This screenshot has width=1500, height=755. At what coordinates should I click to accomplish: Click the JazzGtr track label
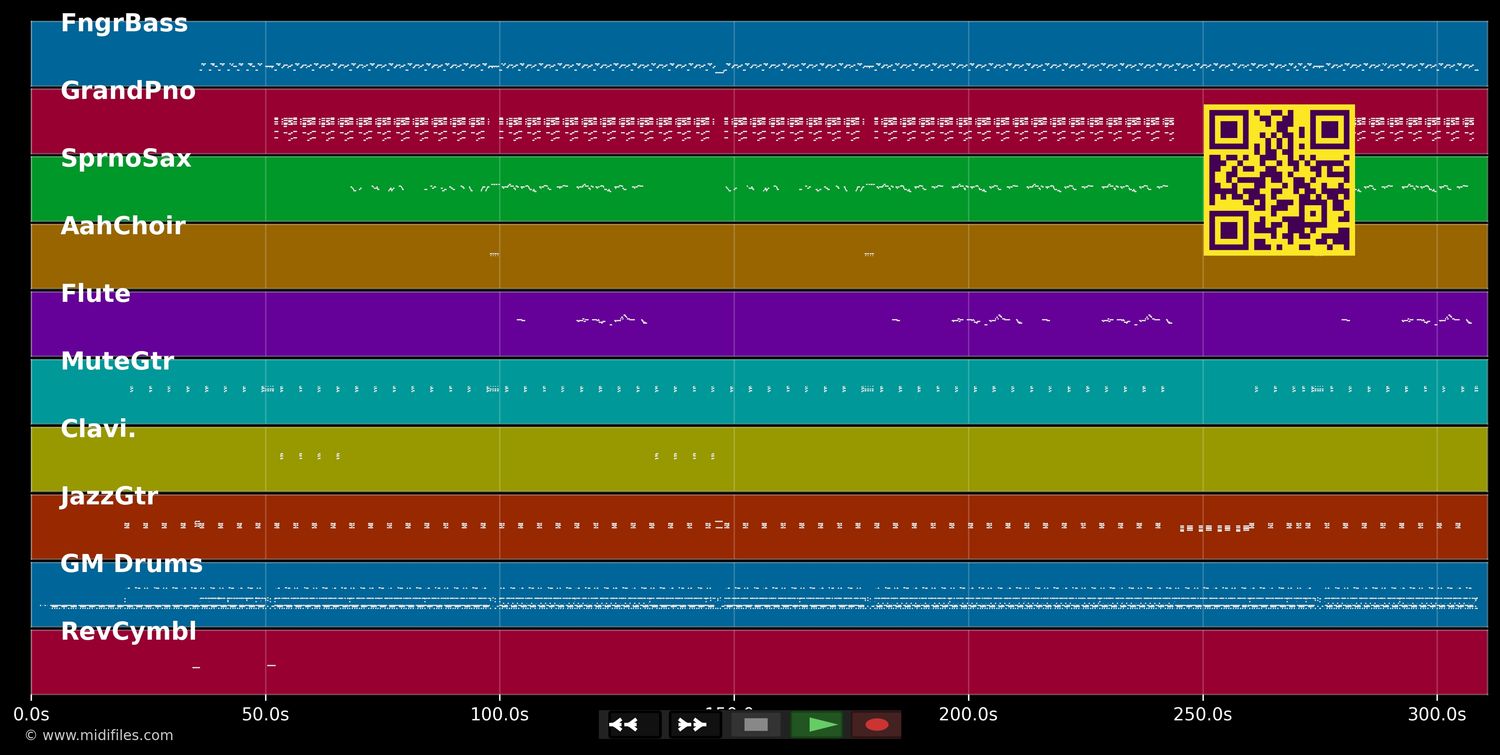[109, 496]
